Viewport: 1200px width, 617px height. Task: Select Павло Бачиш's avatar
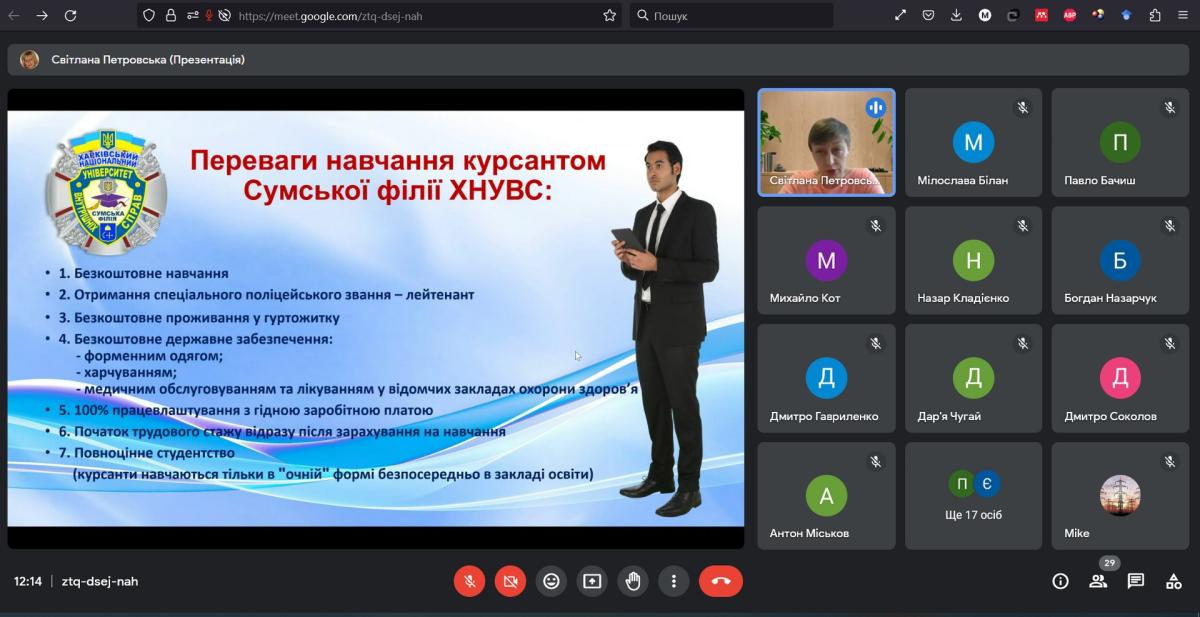pos(1120,143)
